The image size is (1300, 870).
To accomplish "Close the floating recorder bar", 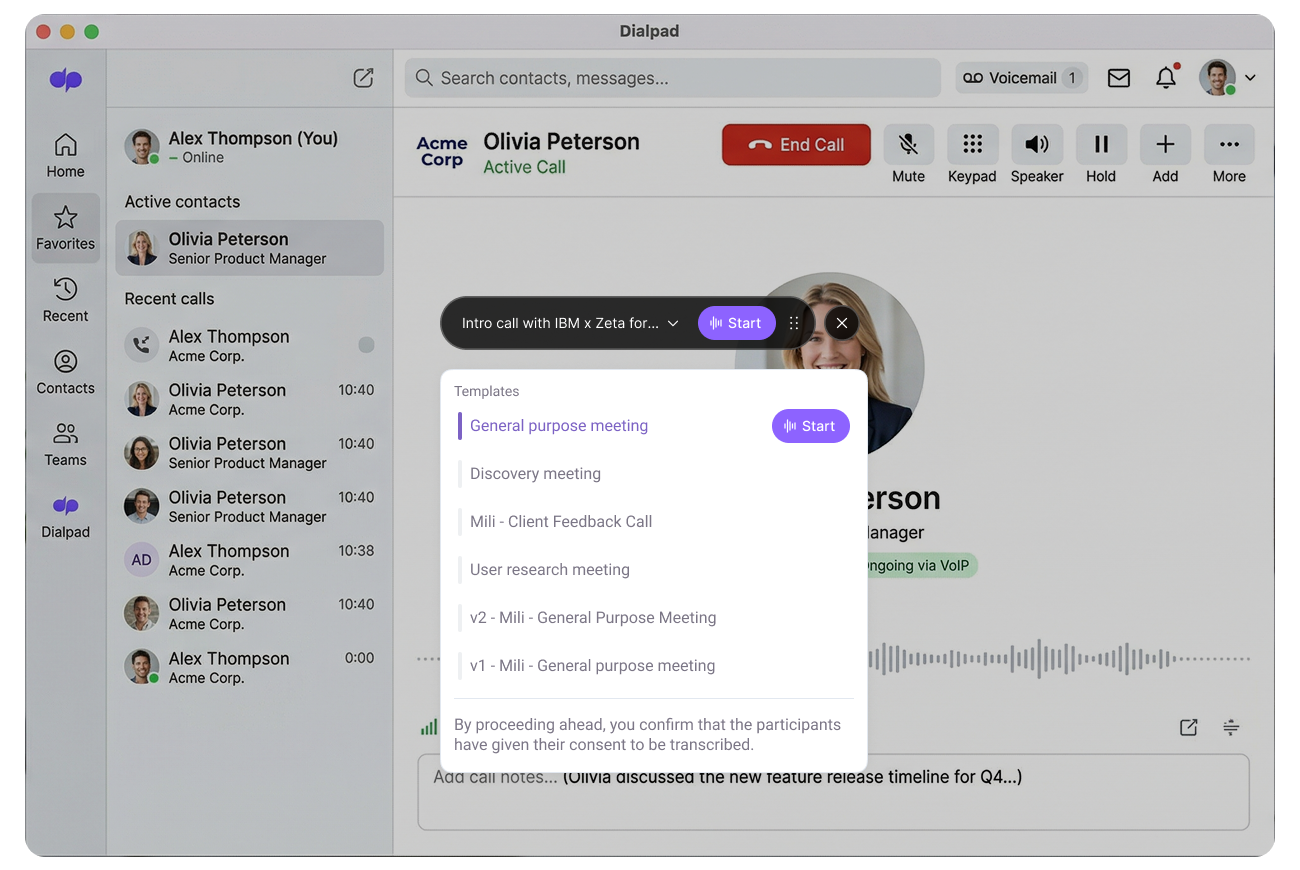I will (842, 323).
